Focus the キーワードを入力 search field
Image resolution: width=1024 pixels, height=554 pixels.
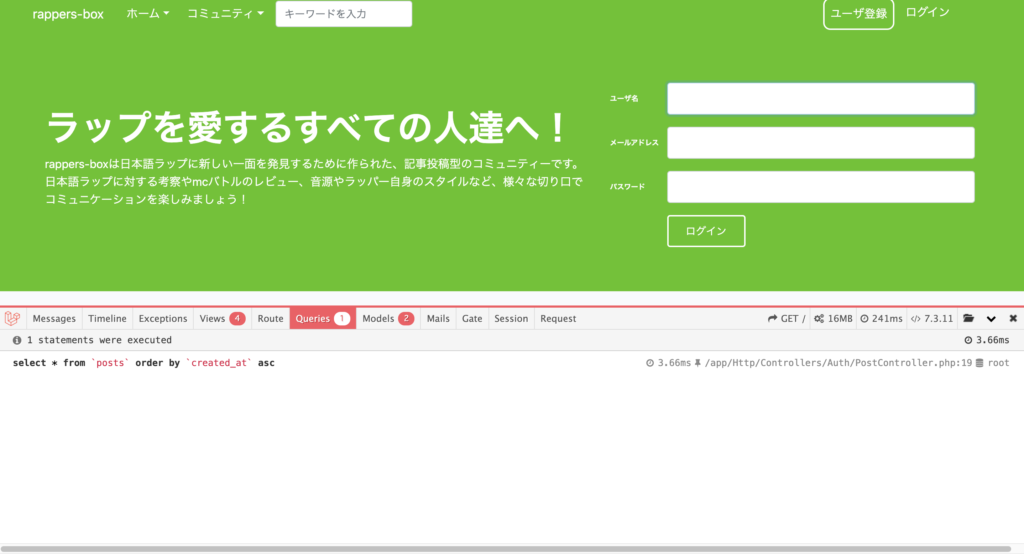[x=344, y=14]
